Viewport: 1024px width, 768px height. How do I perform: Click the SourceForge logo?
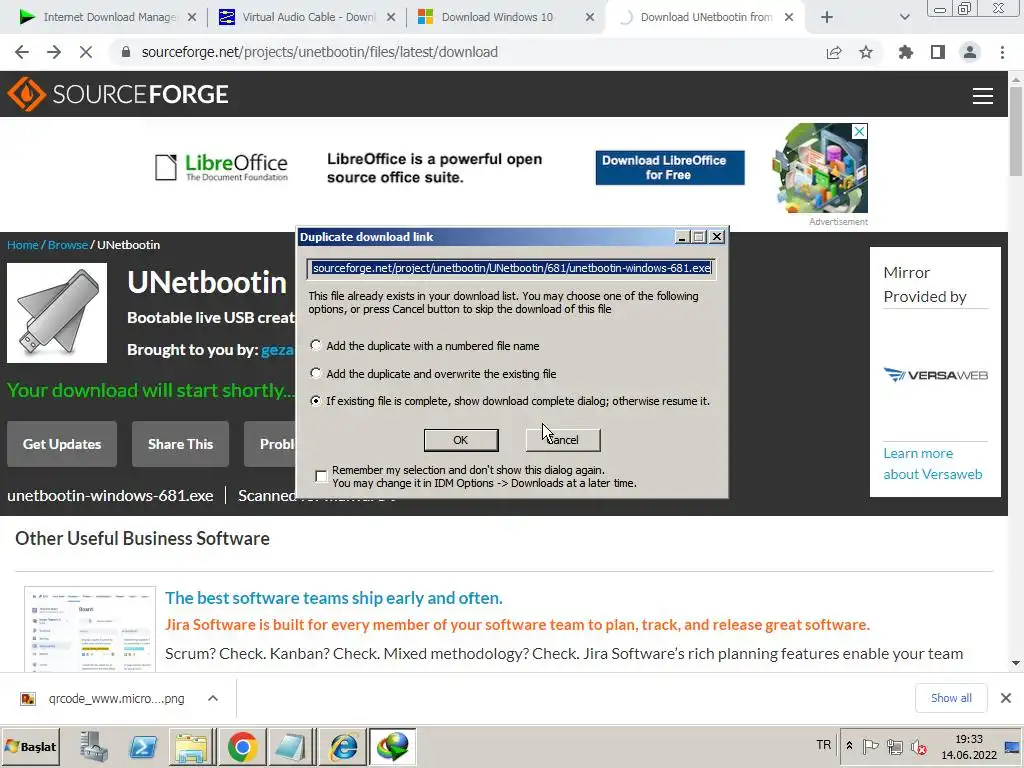[118, 95]
